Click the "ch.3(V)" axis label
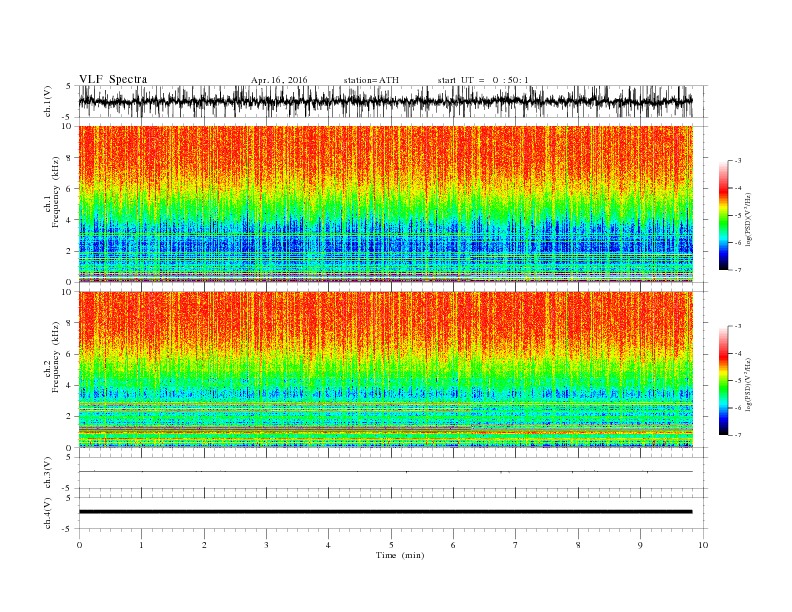The width and height of the screenshot is (792, 612). pyautogui.click(x=48, y=473)
